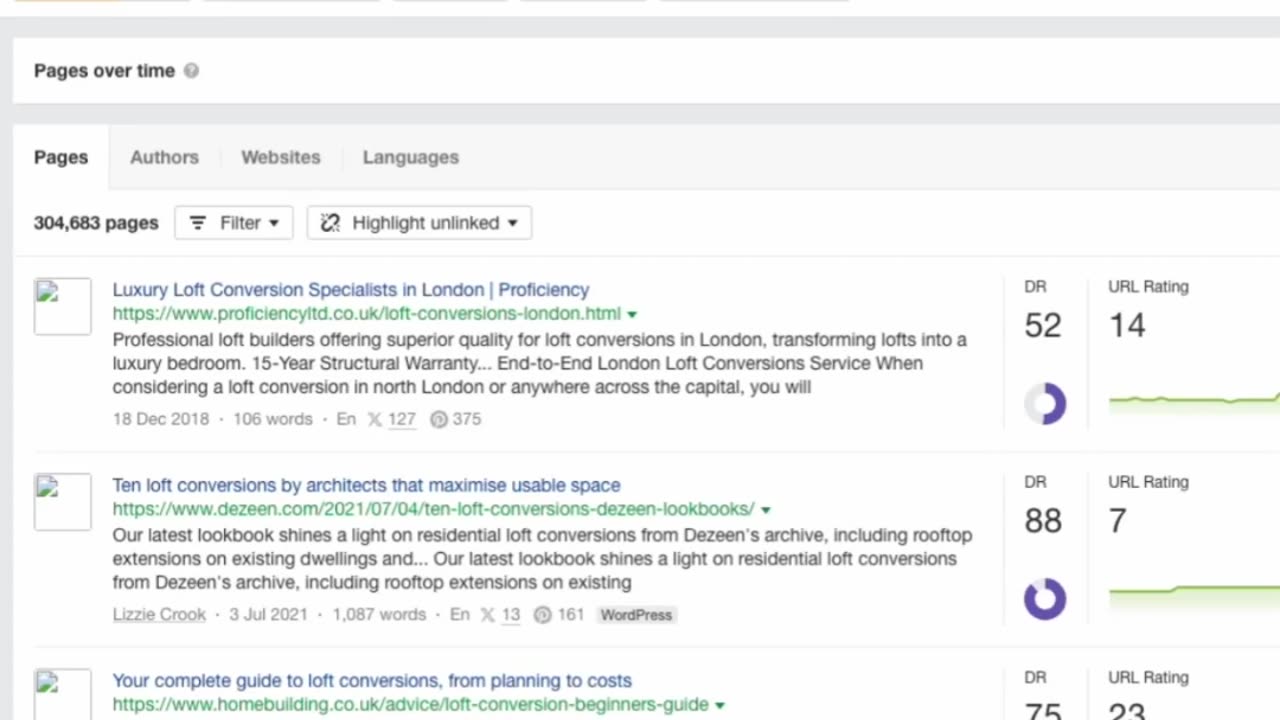
Task: Click the X icon beside 127
Action: pos(375,419)
